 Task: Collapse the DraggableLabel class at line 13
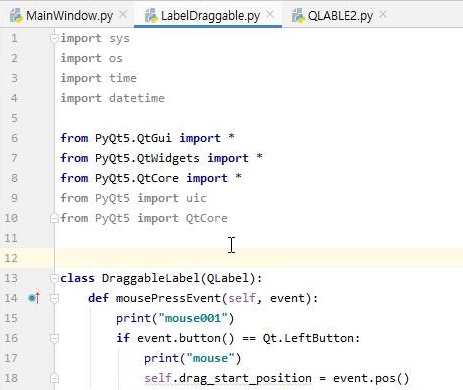tap(54, 278)
